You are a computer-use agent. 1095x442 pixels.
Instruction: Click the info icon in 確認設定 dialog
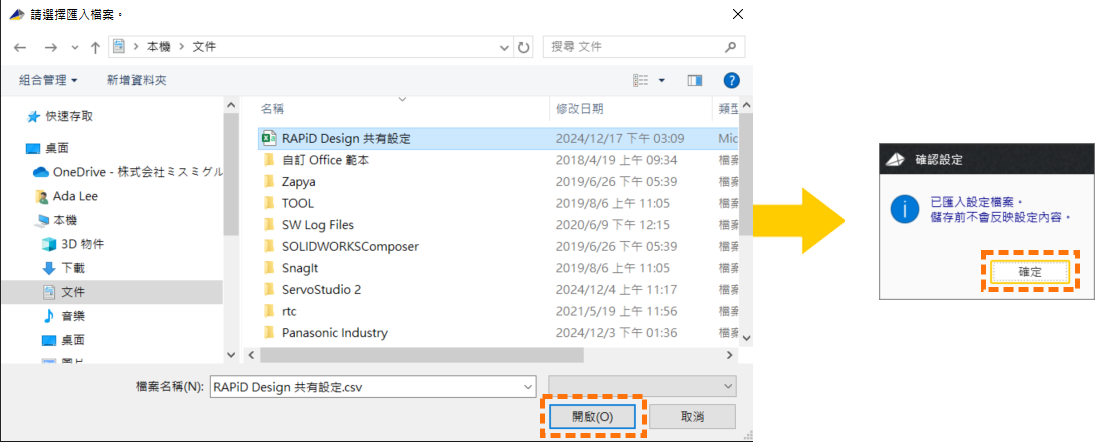906,208
